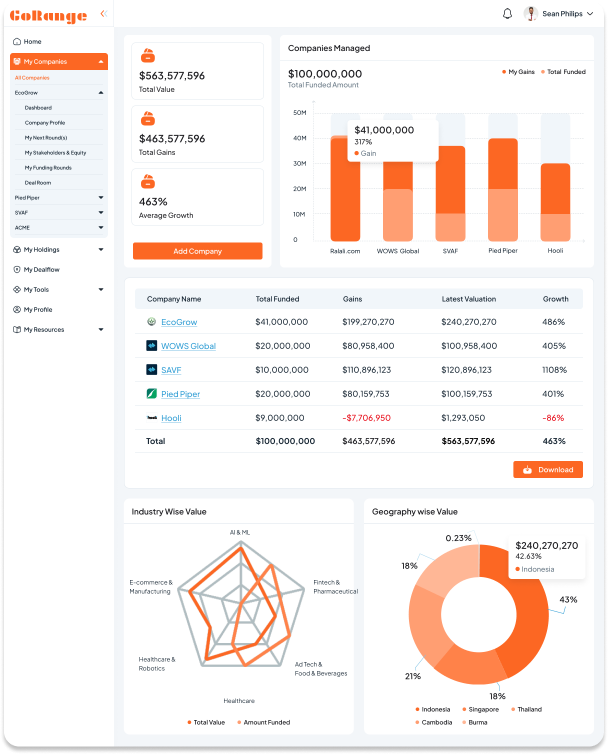Click the WOWS Global logo icon
608x755 pixels.
[x=152, y=345]
